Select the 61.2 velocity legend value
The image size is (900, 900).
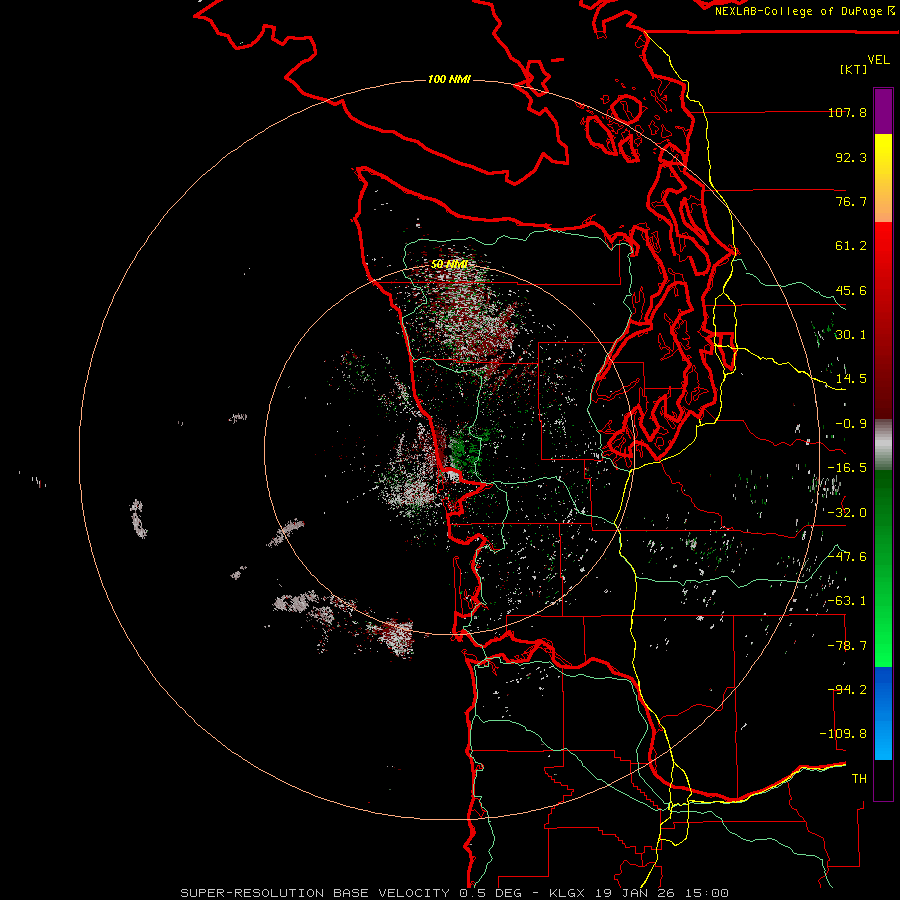point(851,246)
